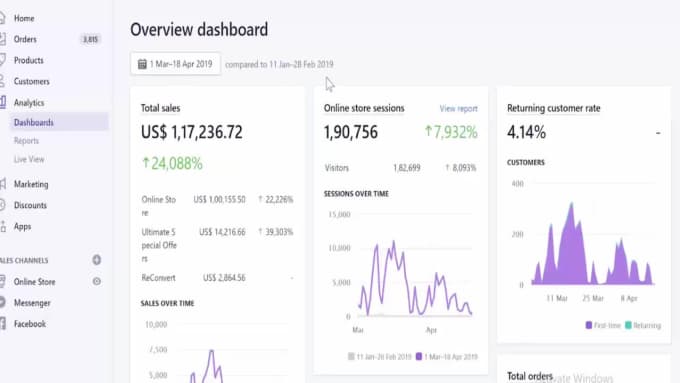Image resolution: width=680 pixels, height=383 pixels.
Task: Click the Messenger channel icon
Action: tap(3, 302)
